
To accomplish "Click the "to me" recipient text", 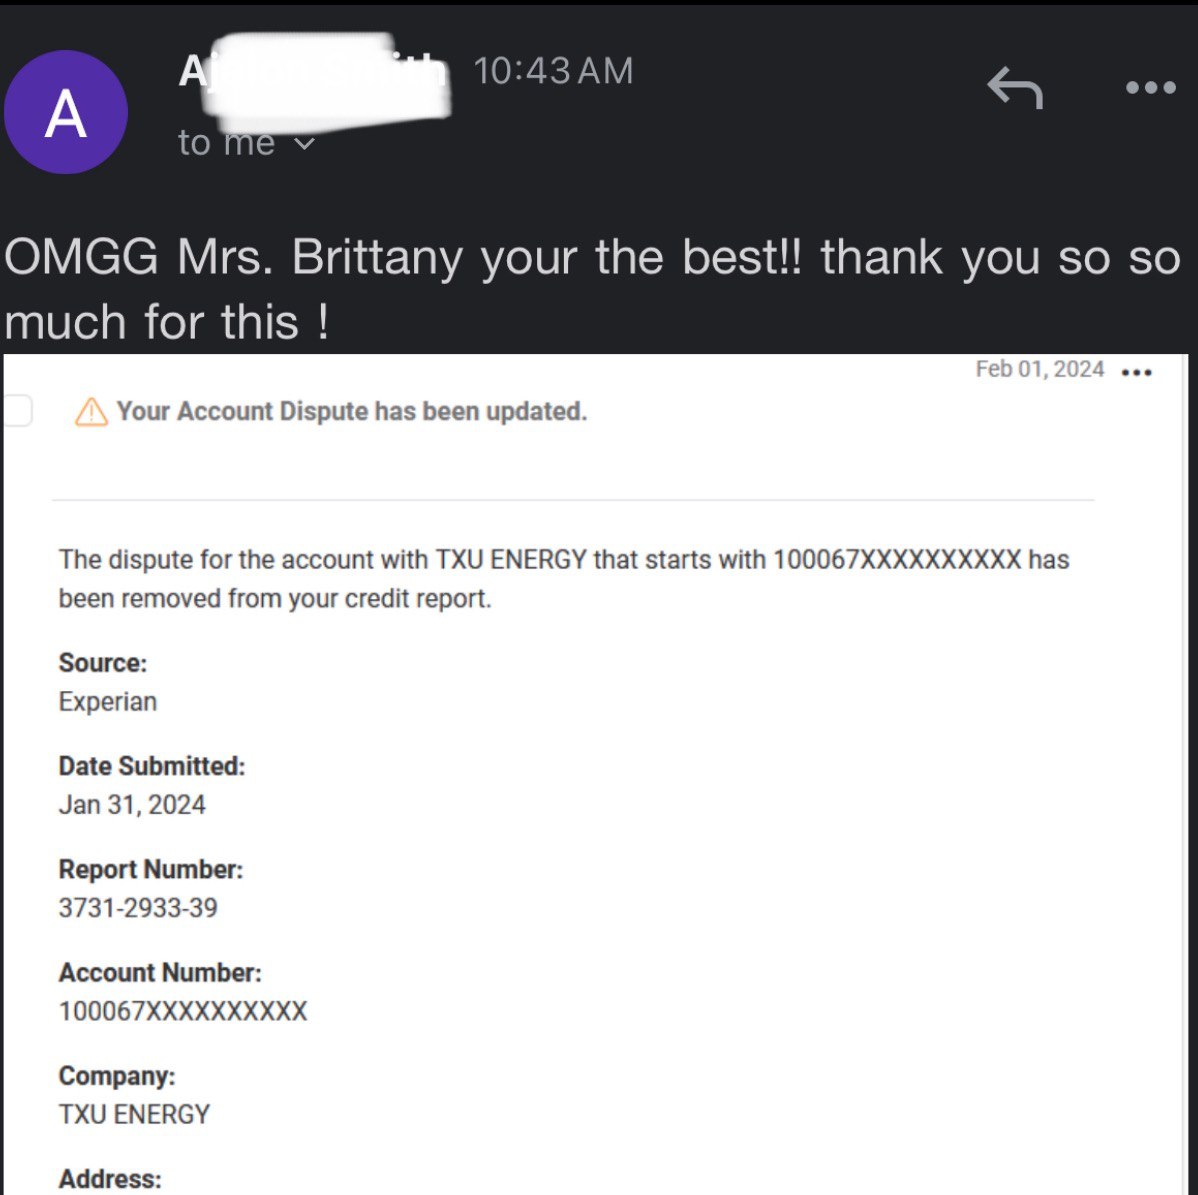I will click(226, 143).
